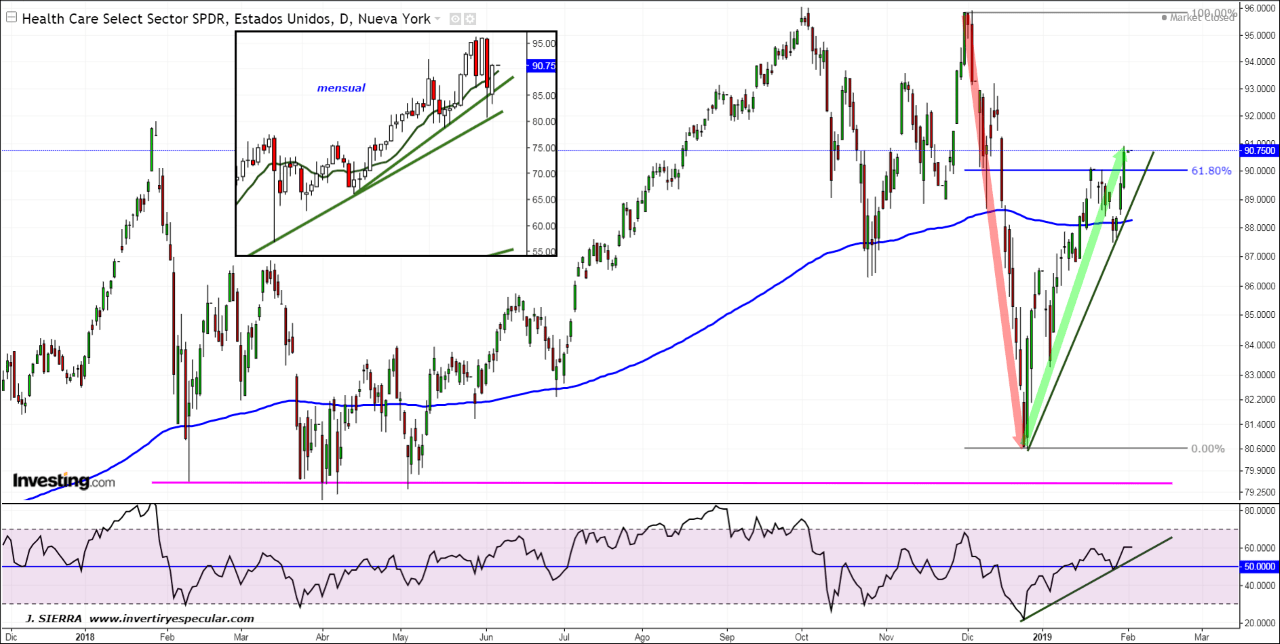The height and width of the screenshot is (644, 1280).
Task: Click the Market Closed status dot
Action: [1164, 17]
